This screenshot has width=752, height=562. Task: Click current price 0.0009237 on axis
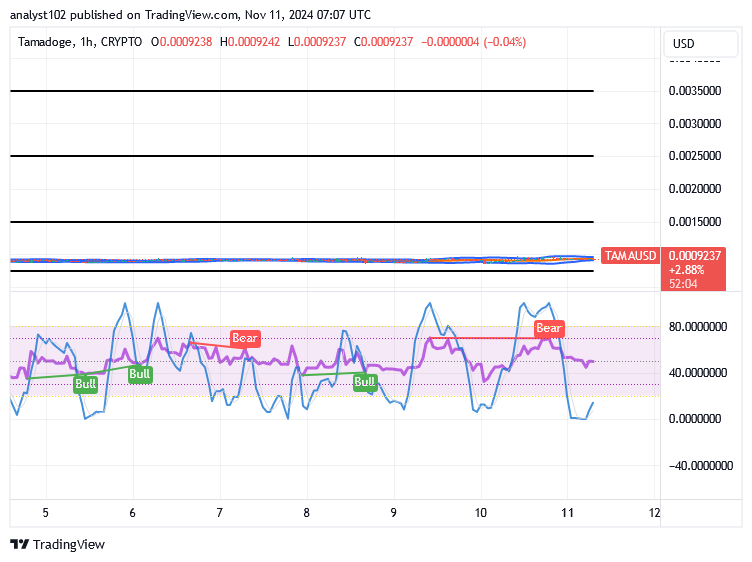pos(695,256)
